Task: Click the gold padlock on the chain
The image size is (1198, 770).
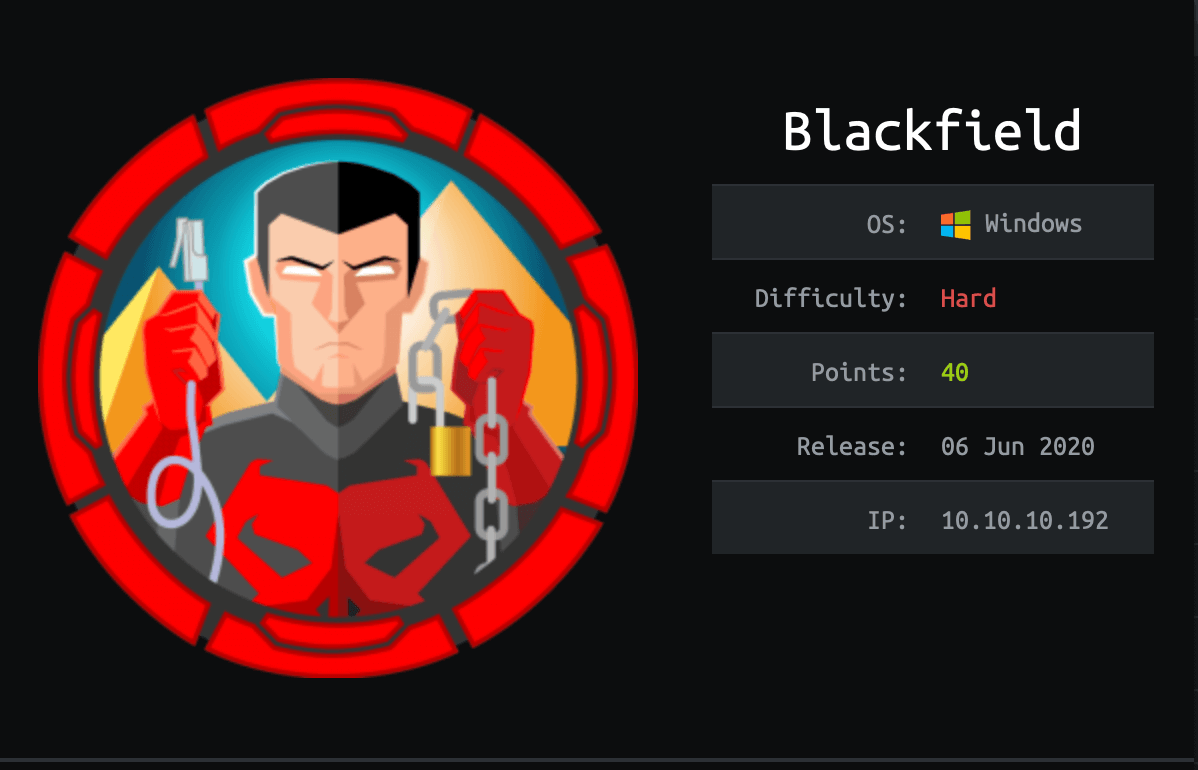Action: point(451,451)
